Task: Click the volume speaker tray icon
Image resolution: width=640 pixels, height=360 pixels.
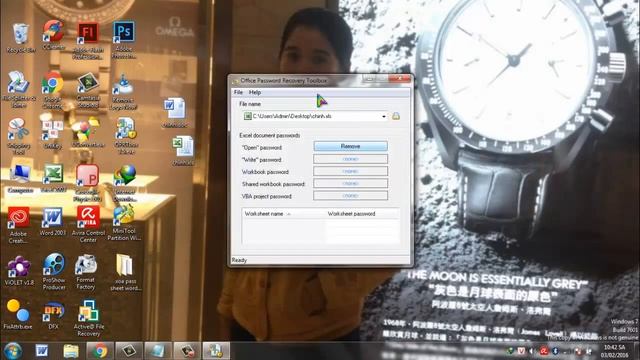Action: pos(532,351)
